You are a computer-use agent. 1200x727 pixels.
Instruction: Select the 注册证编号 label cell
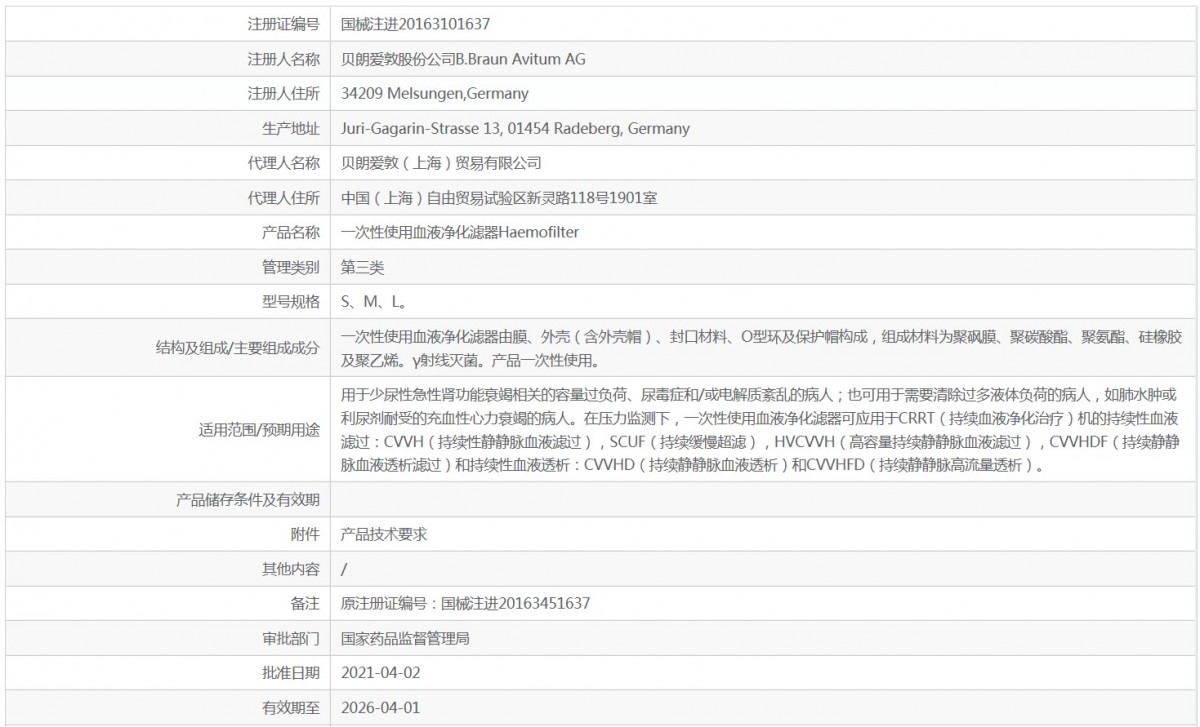[283, 24]
